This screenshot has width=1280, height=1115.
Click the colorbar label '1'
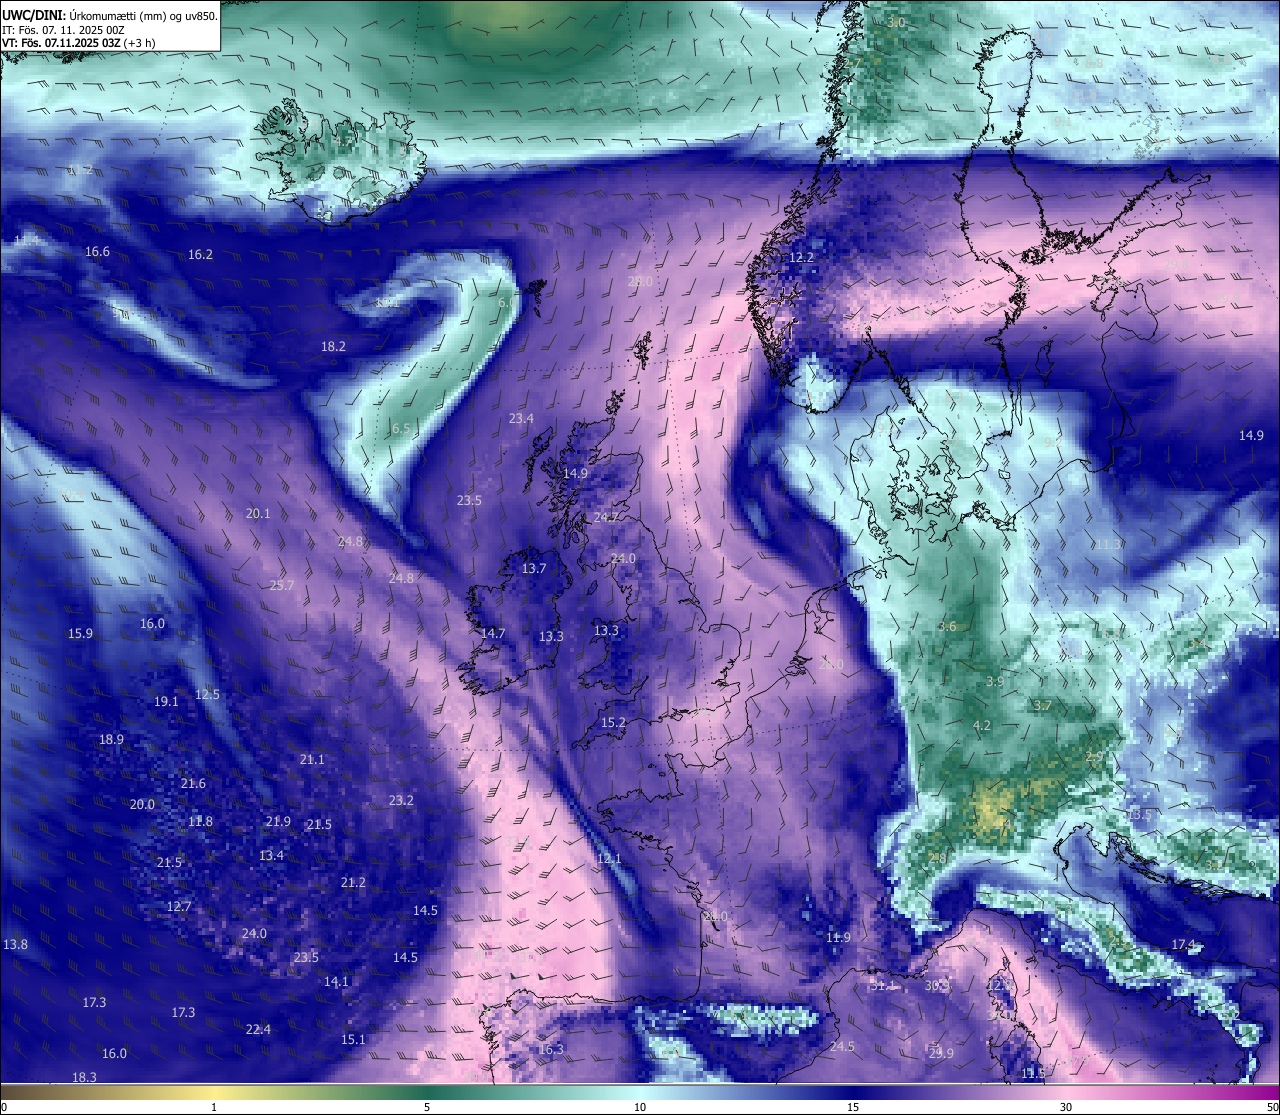click(214, 1107)
